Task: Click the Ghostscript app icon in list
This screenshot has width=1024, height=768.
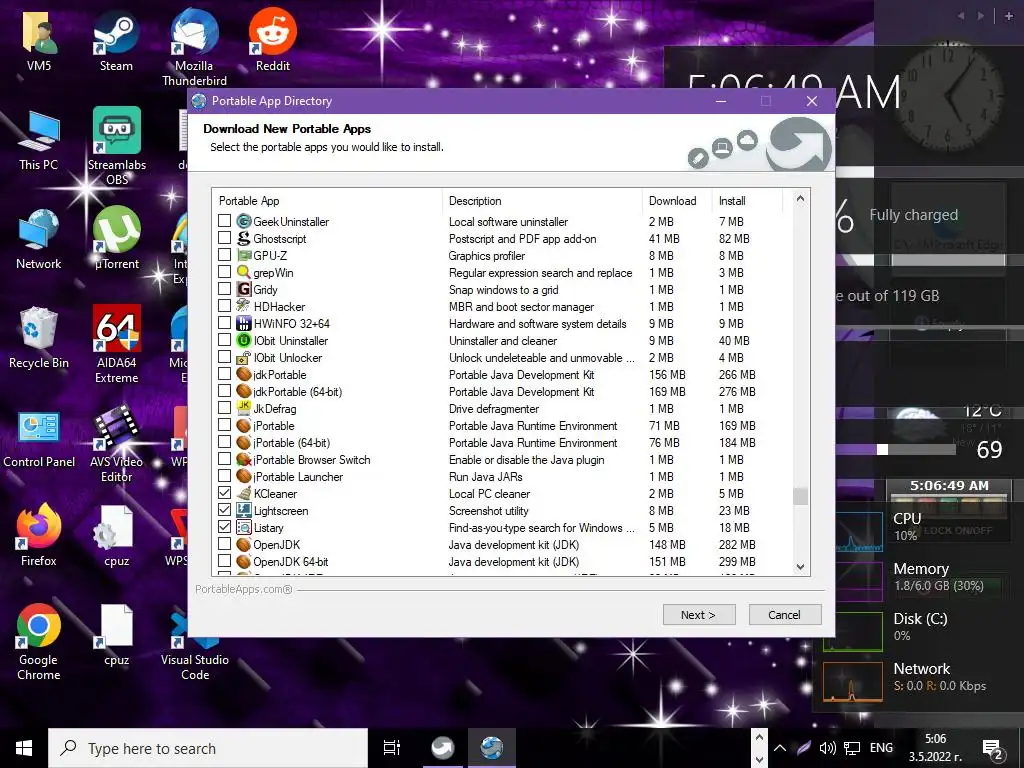Action: (x=244, y=238)
